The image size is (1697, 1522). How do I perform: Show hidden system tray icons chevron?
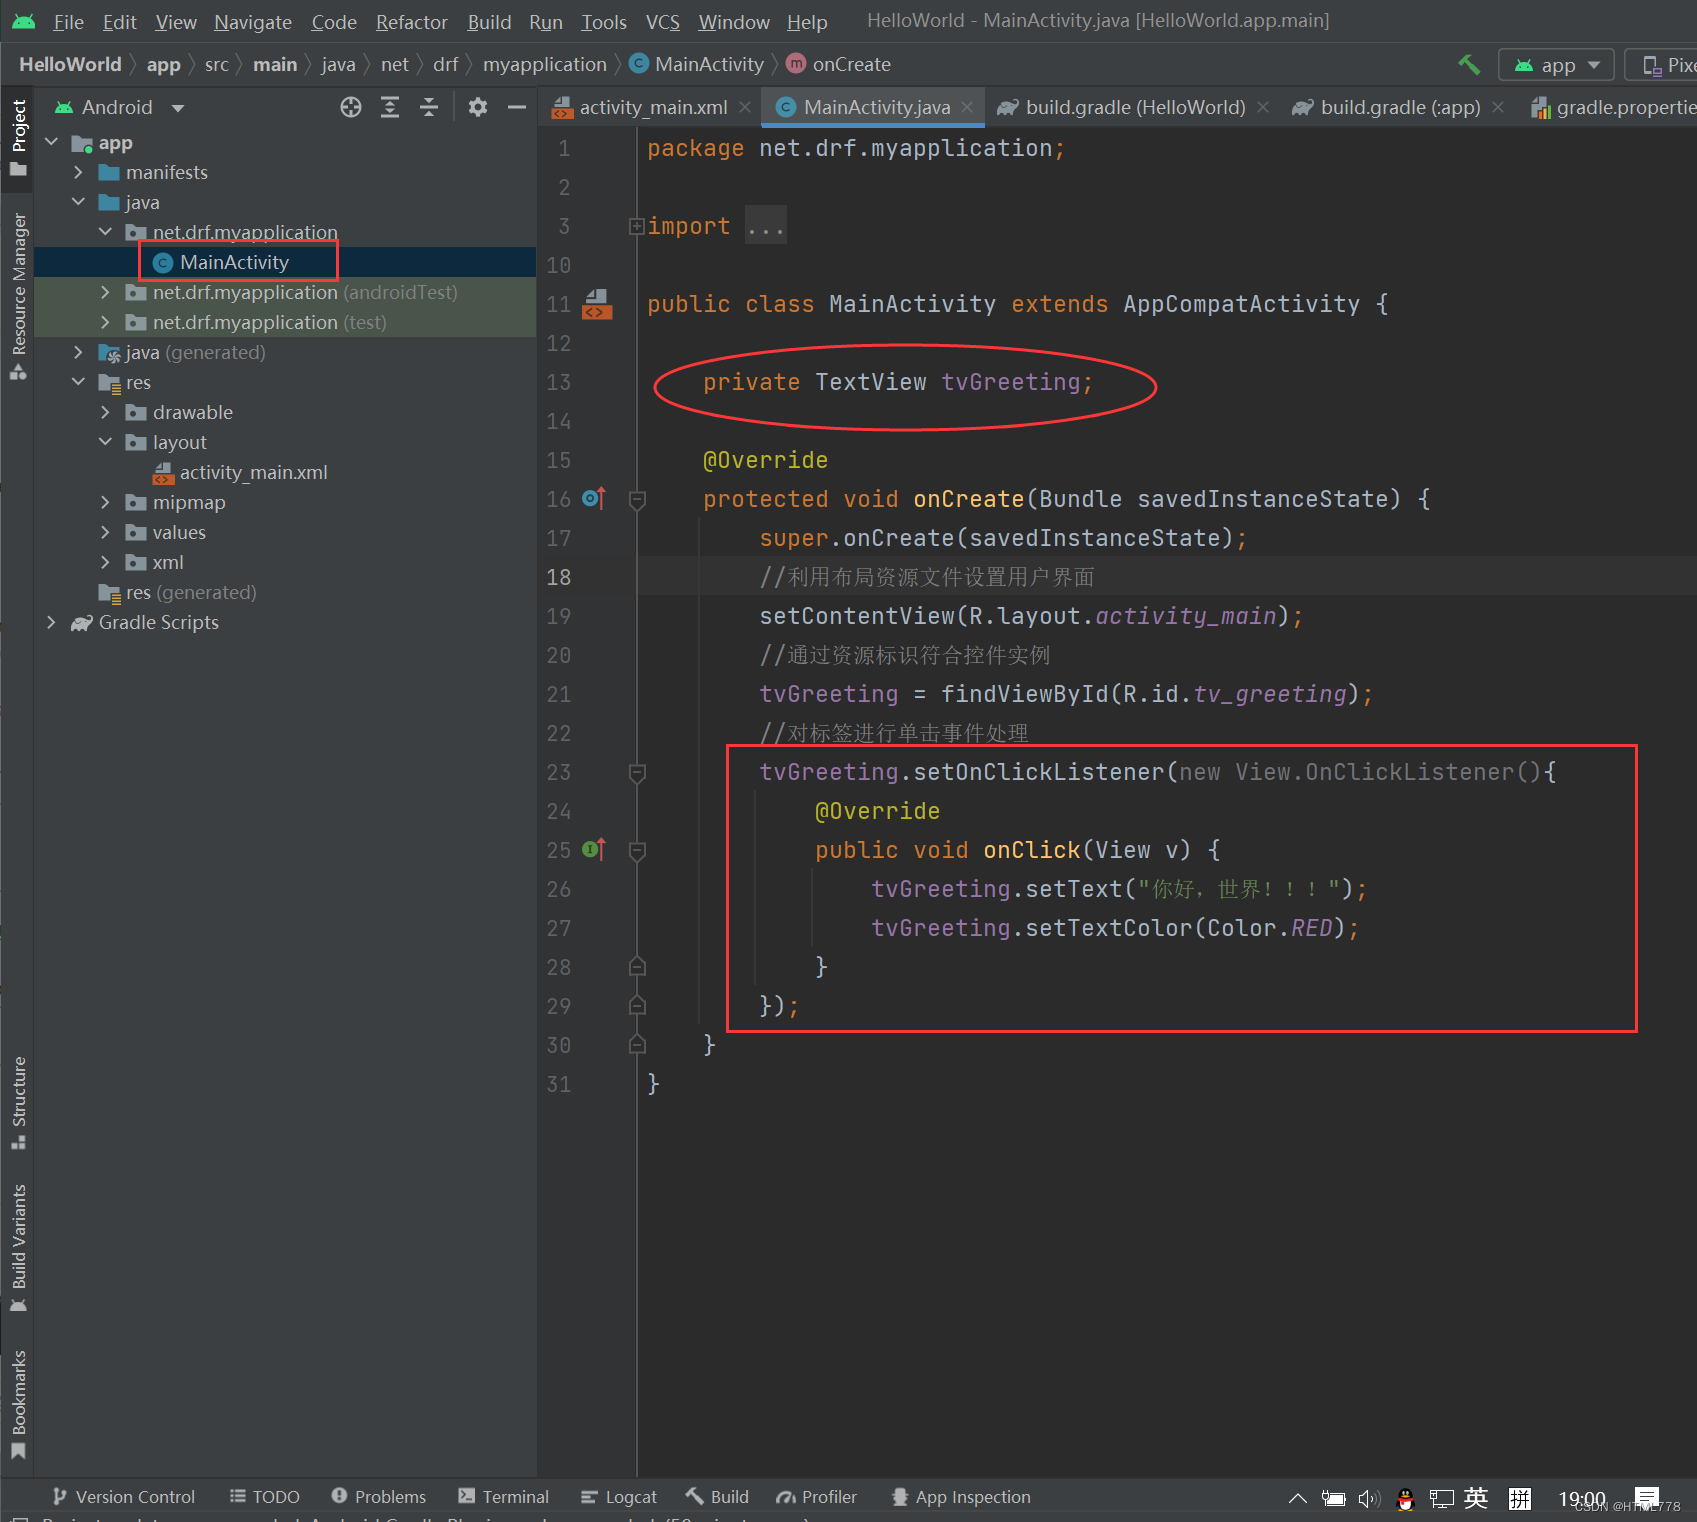tap(1298, 1498)
